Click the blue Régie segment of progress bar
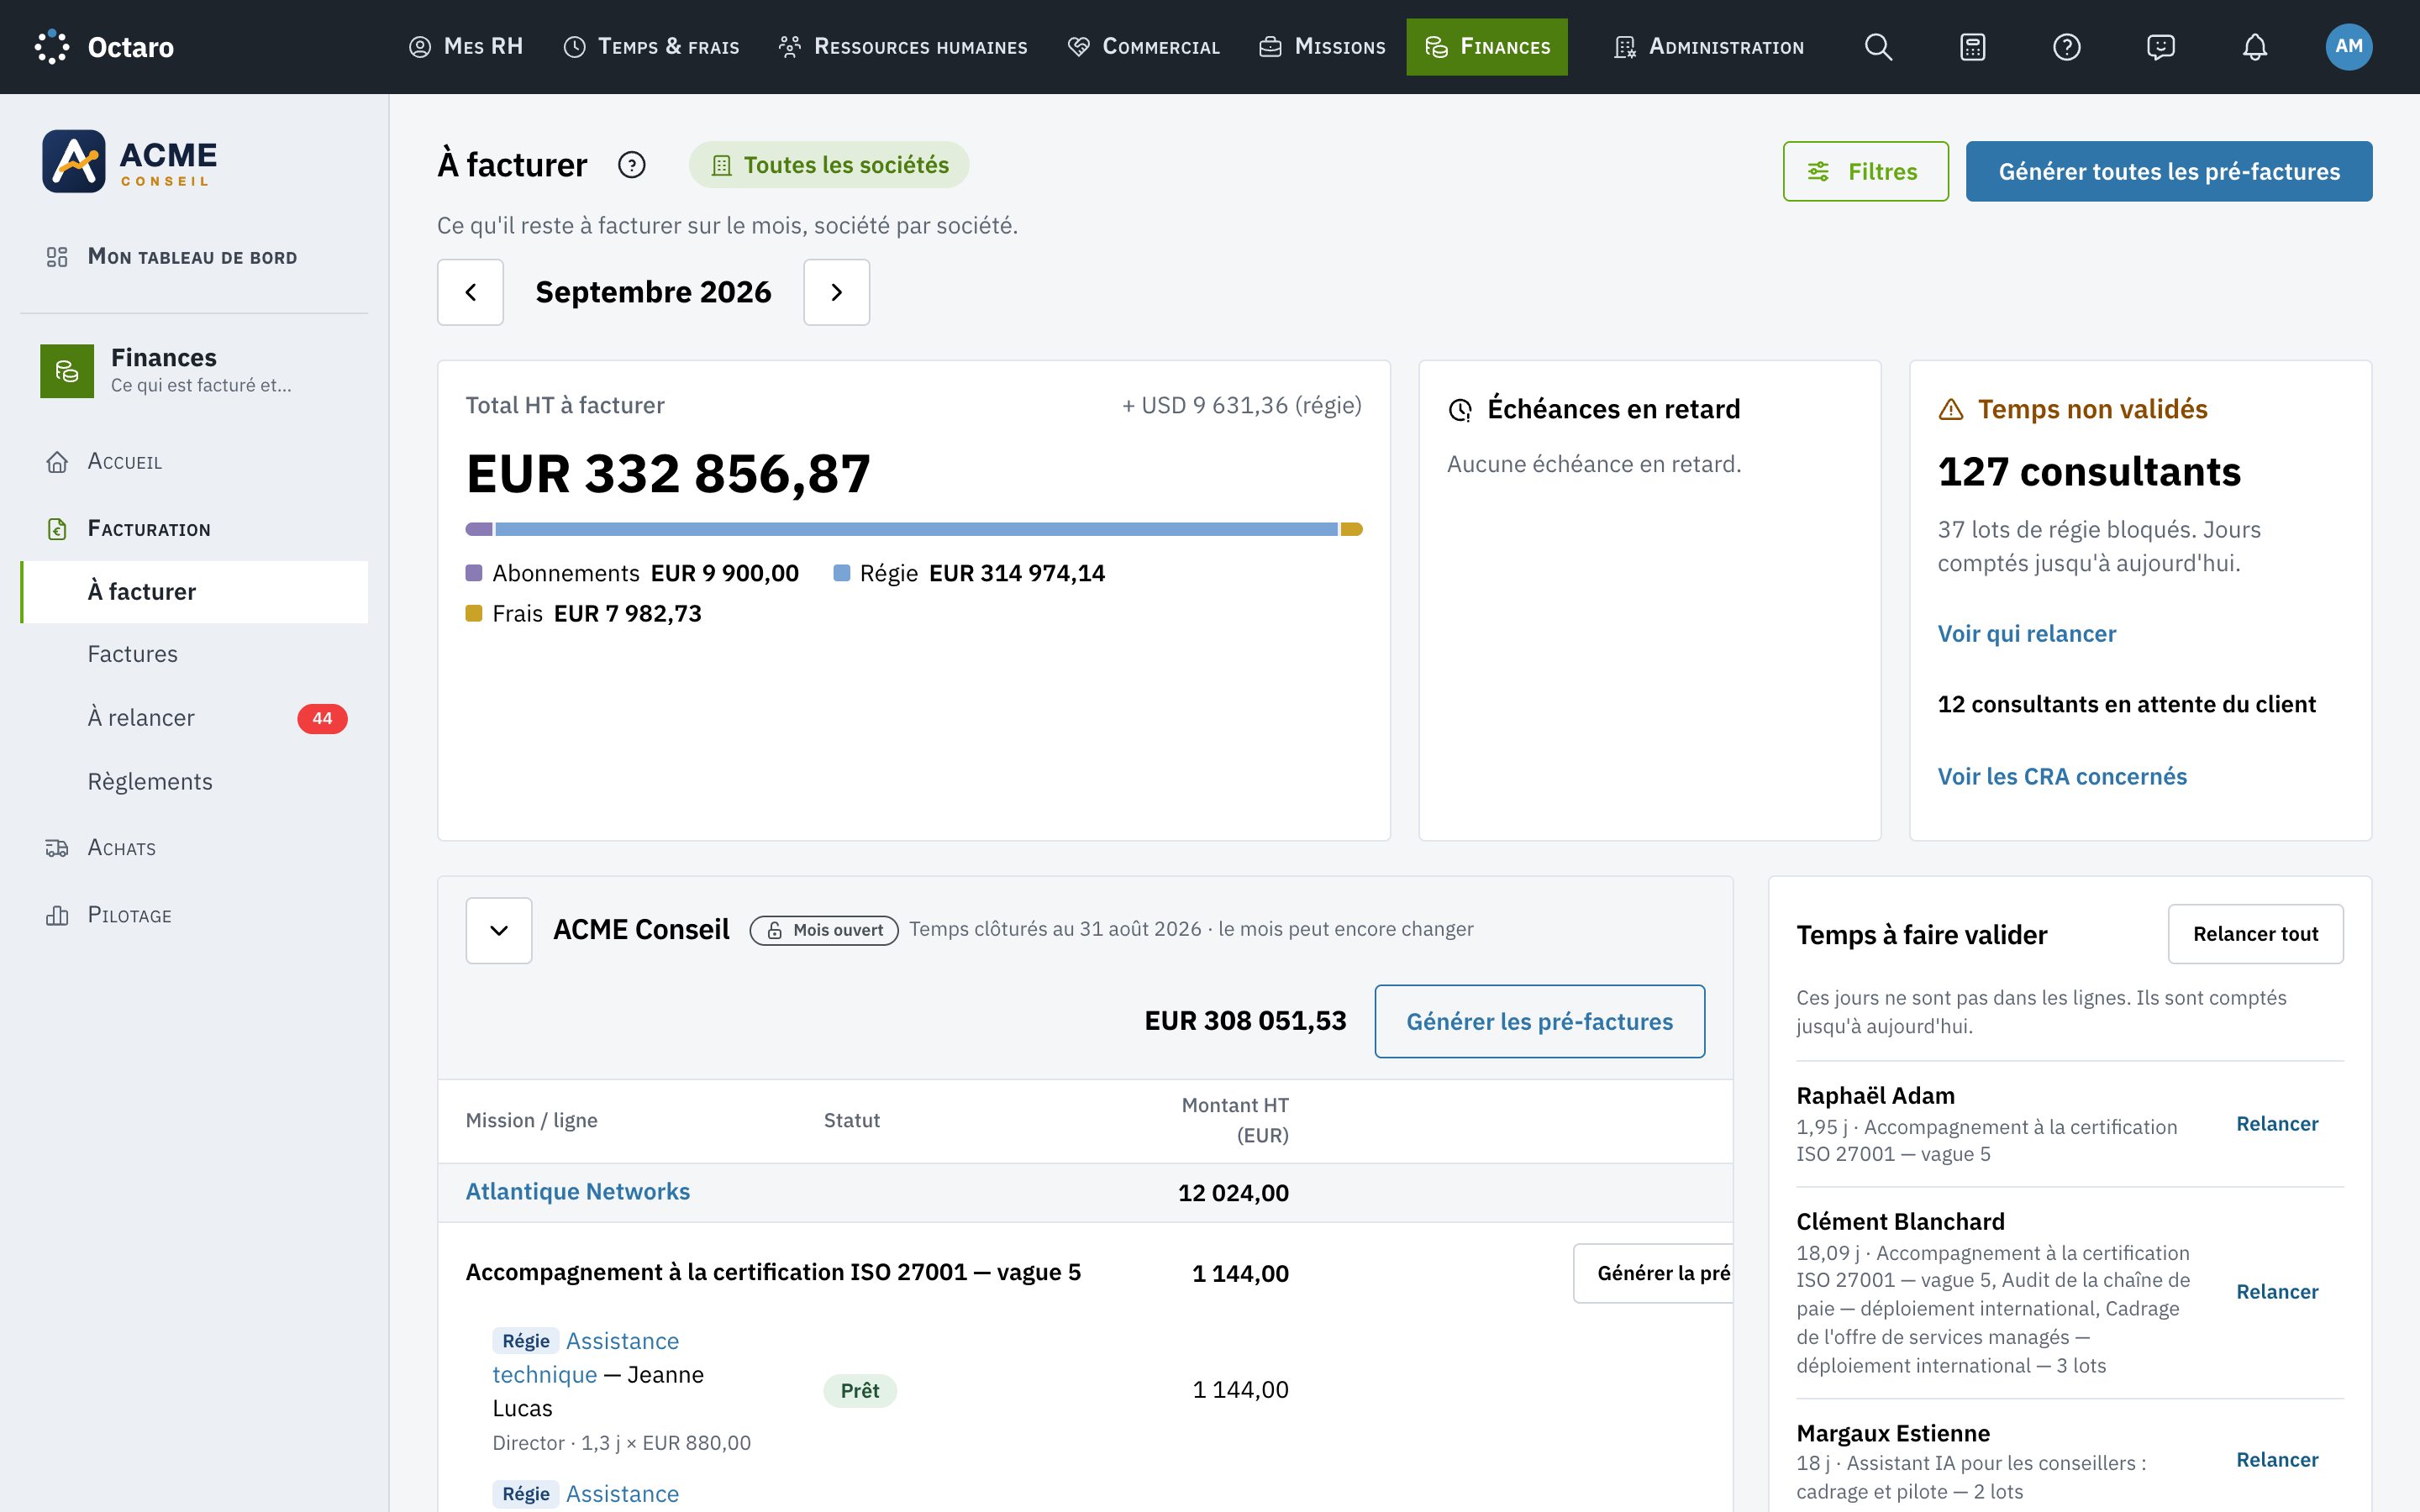This screenshot has height=1512, width=2420. click(x=916, y=529)
